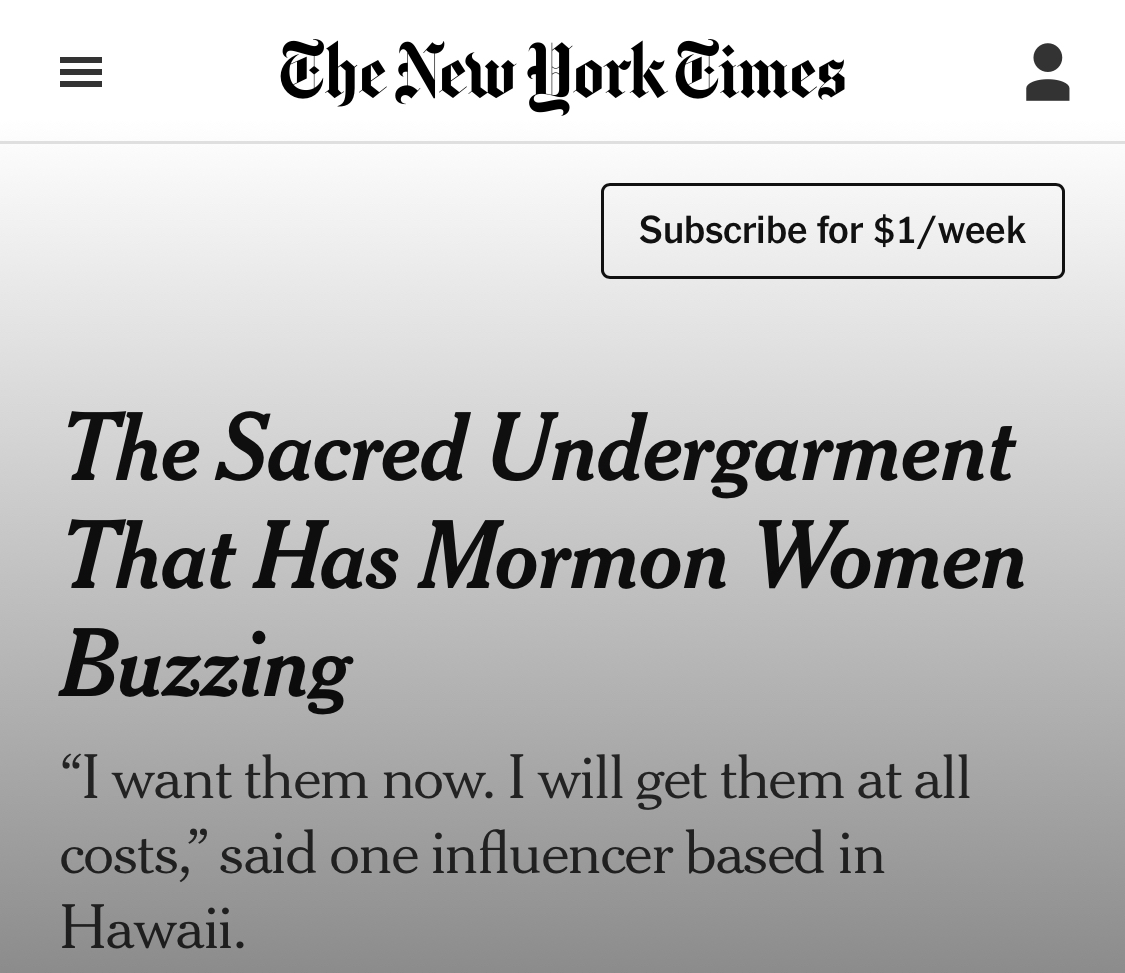
Task: Open the hamburger sections menu
Action: coord(81,72)
